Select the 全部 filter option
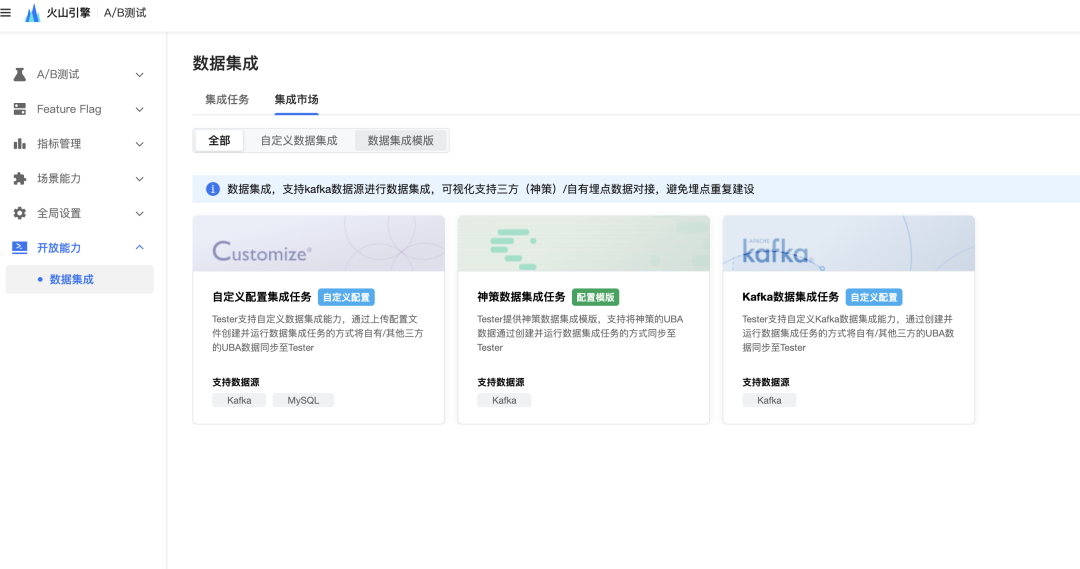1080x569 pixels. [219, 141]
